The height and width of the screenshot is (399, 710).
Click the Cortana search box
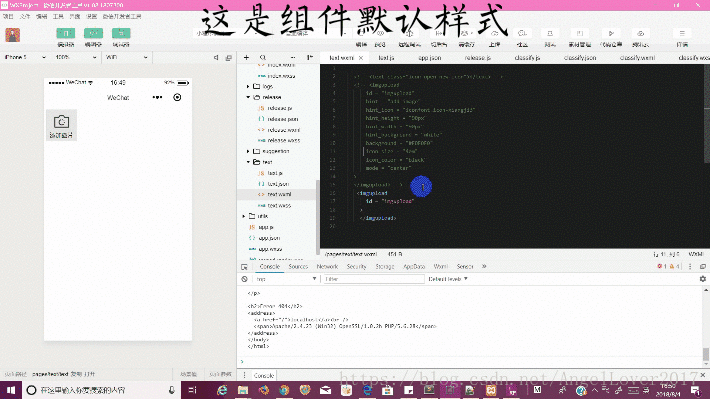pos(101,390)
